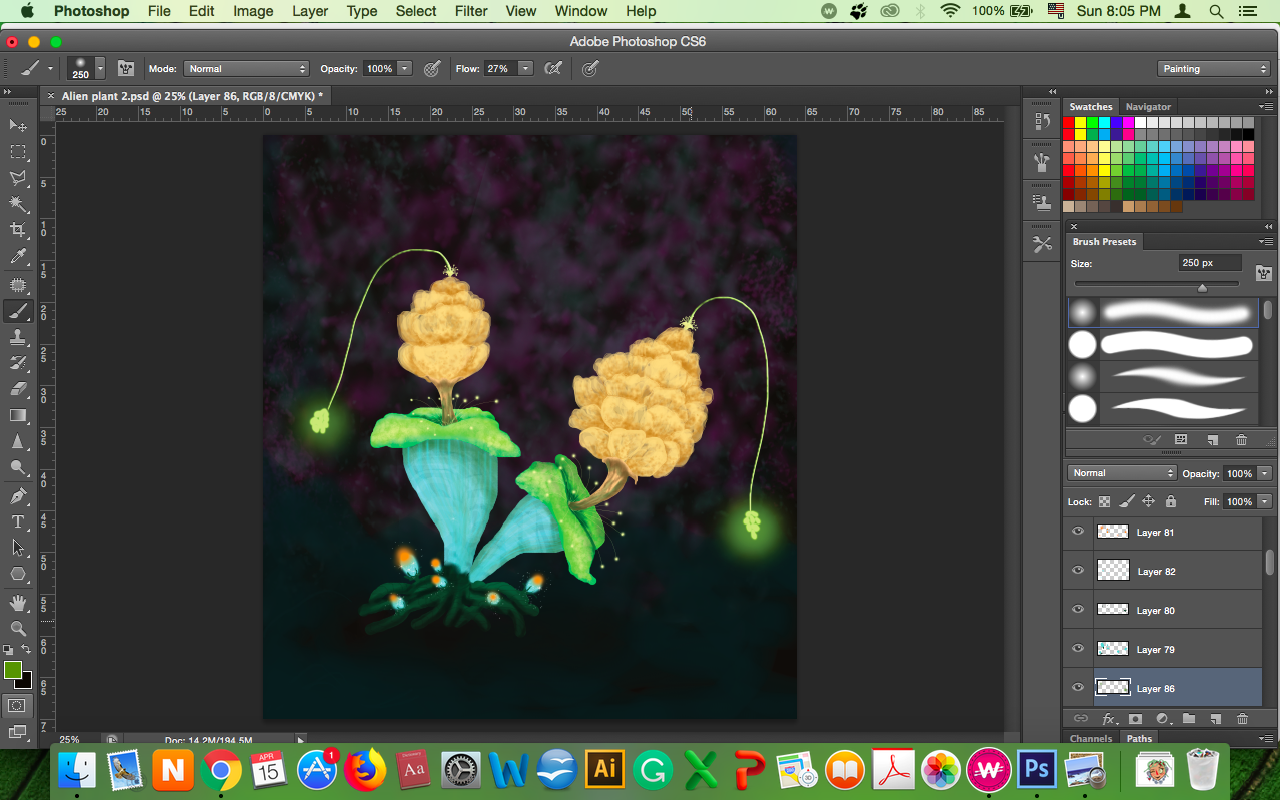This screenshot has height=800, width=1280.
Task: Open Tool Preset picker arrow
Action: click(50, 69)
